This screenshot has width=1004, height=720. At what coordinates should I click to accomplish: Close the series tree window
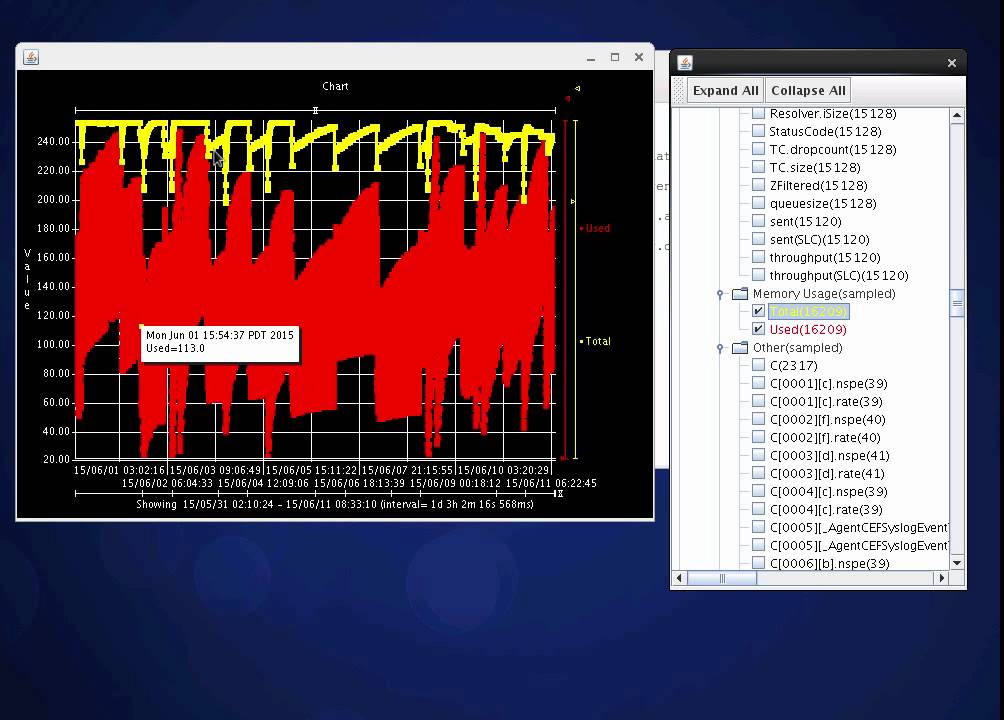pyautogui.click(x=951, y=63)
